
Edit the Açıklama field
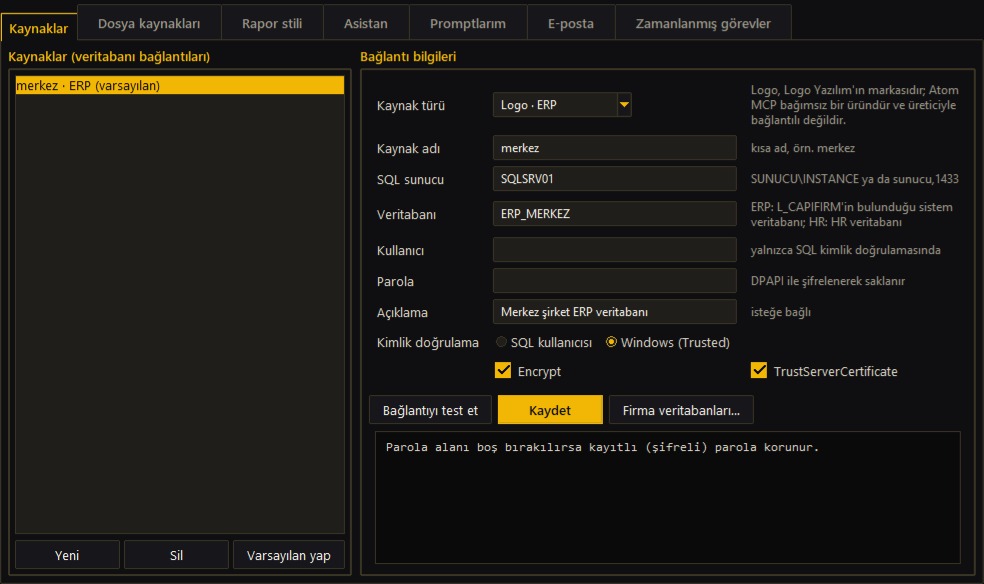[x=614, y=311]
